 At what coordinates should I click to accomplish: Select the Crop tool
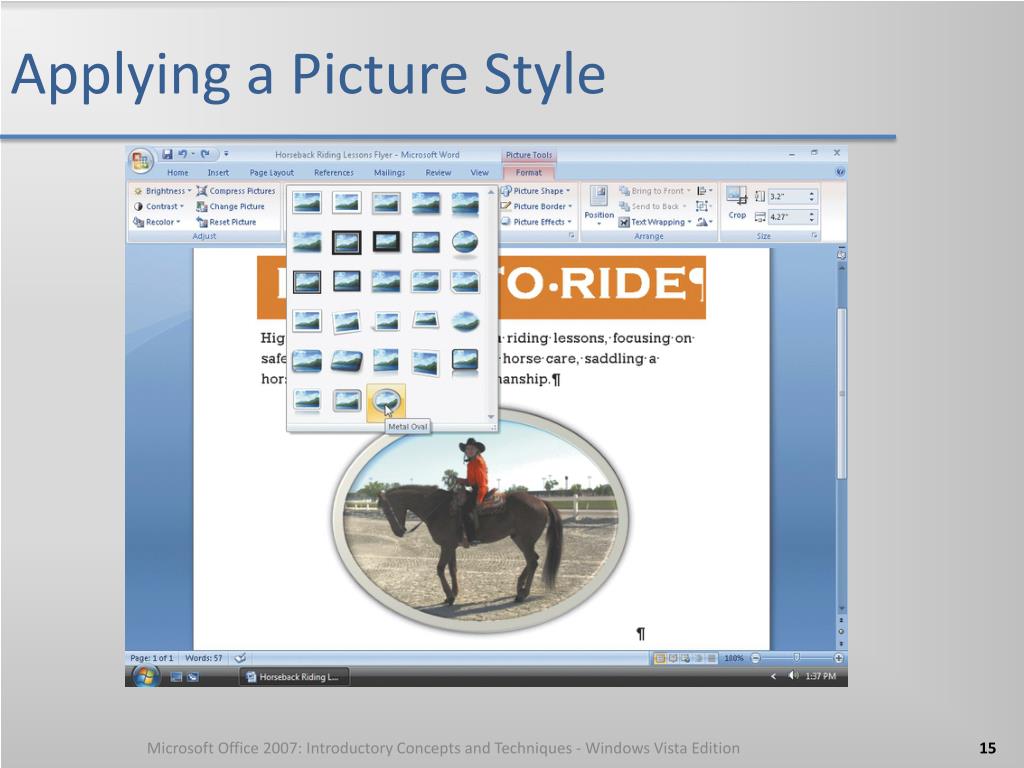coord(737,202)
